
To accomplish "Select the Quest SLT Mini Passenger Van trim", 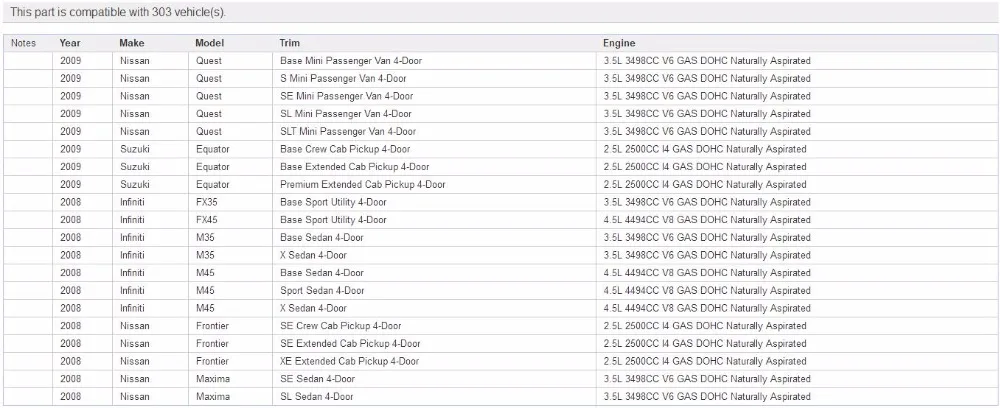I will point(348,131).
